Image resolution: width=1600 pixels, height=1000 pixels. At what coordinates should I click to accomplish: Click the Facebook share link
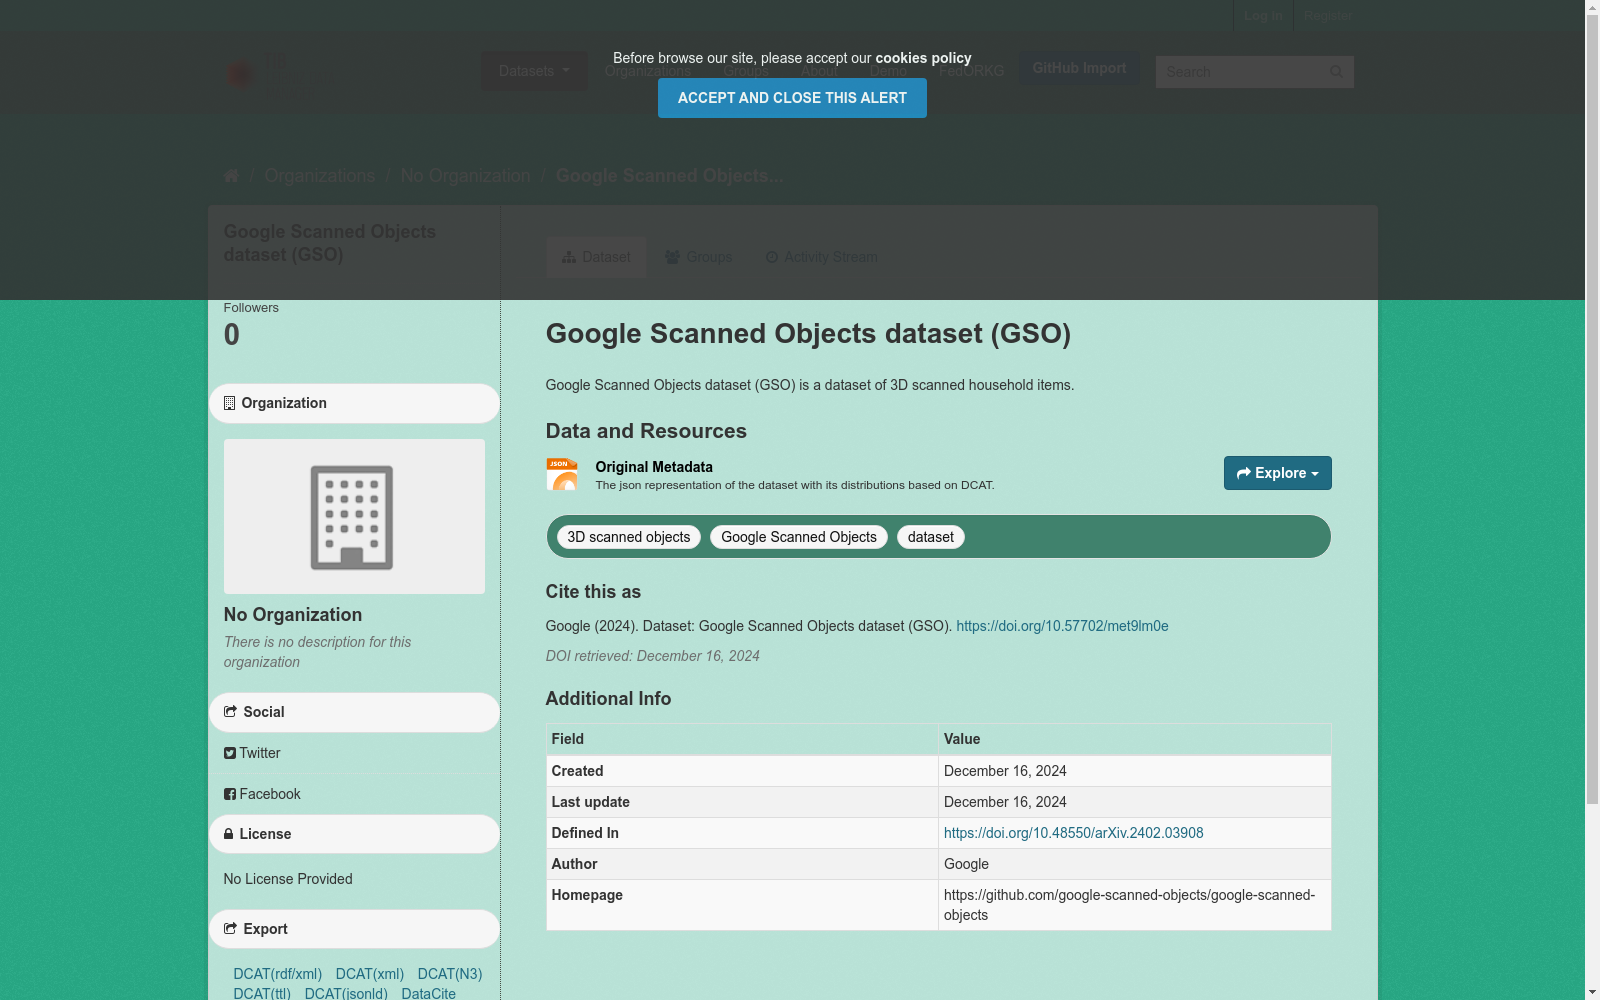tap(262, 794)
